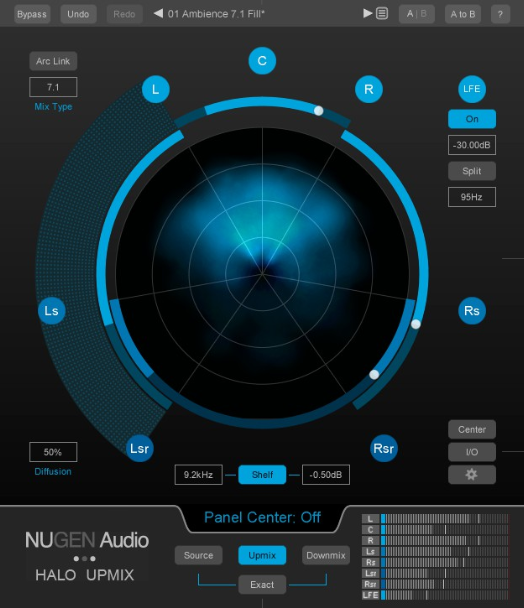Toggle the A|B comparison switch
The width and height of the screenshot is (524, 608).
[x=417, y=14]
